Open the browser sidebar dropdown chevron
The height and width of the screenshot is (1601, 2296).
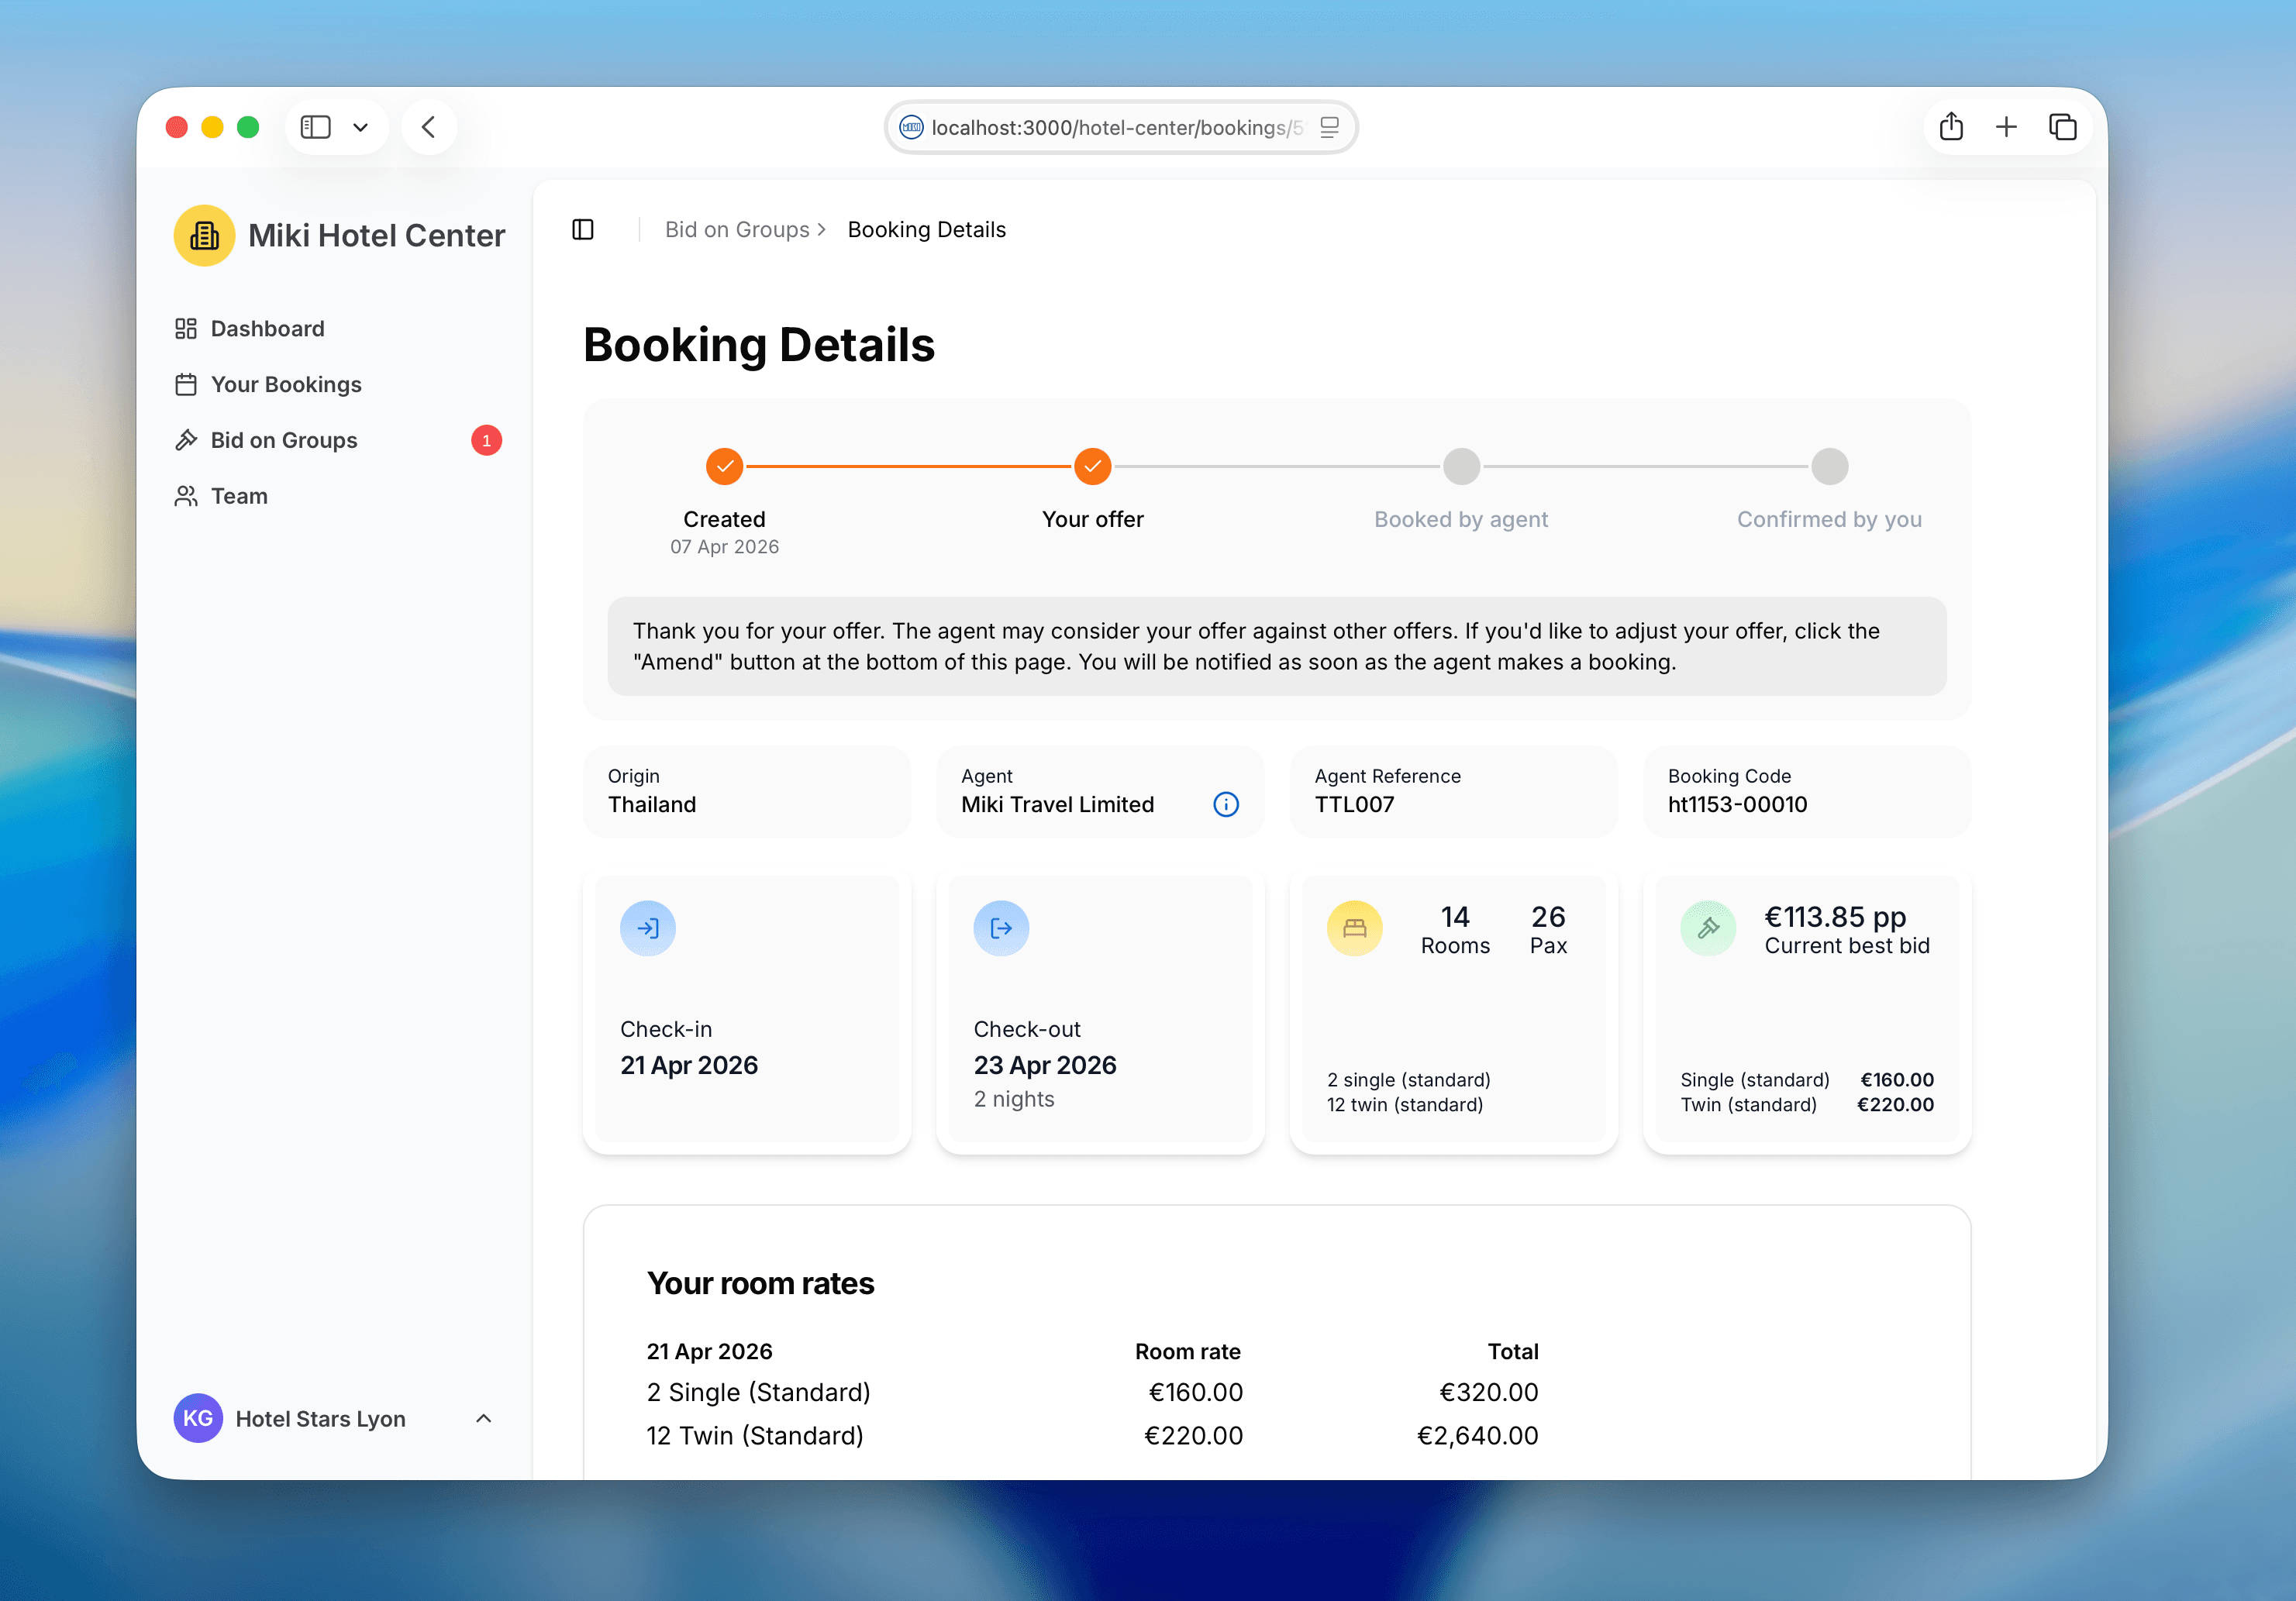coord(361,128)
